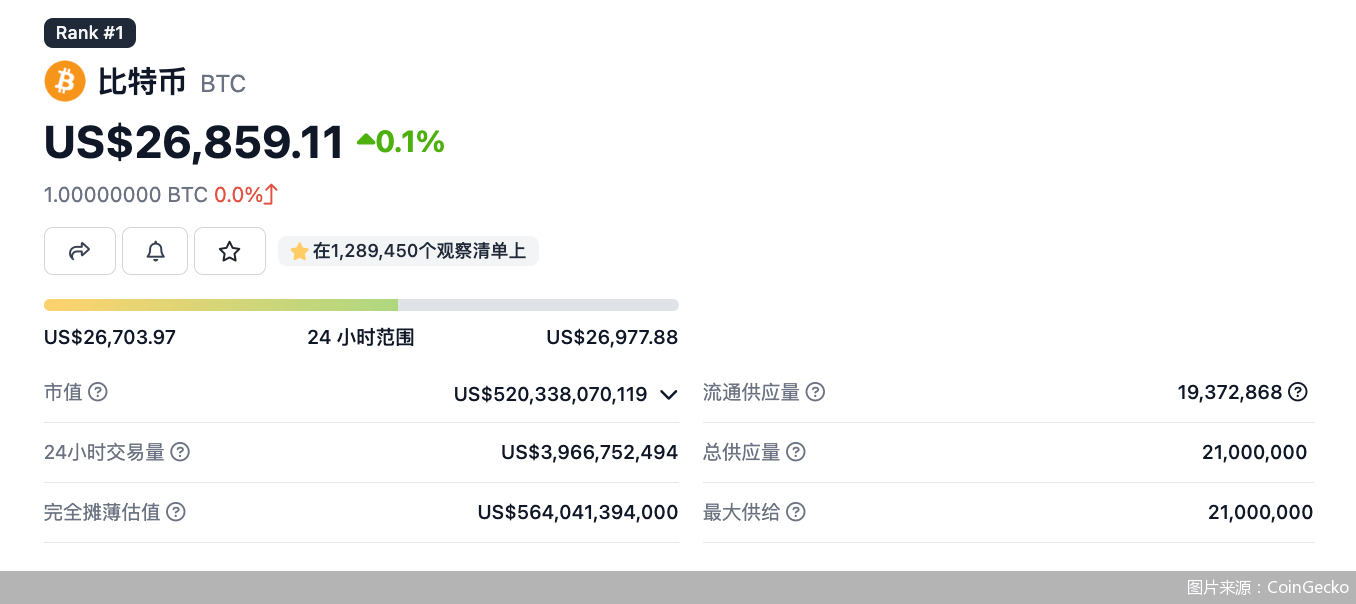
Task: Click the coin name 比特币
Action: (140, 82)
